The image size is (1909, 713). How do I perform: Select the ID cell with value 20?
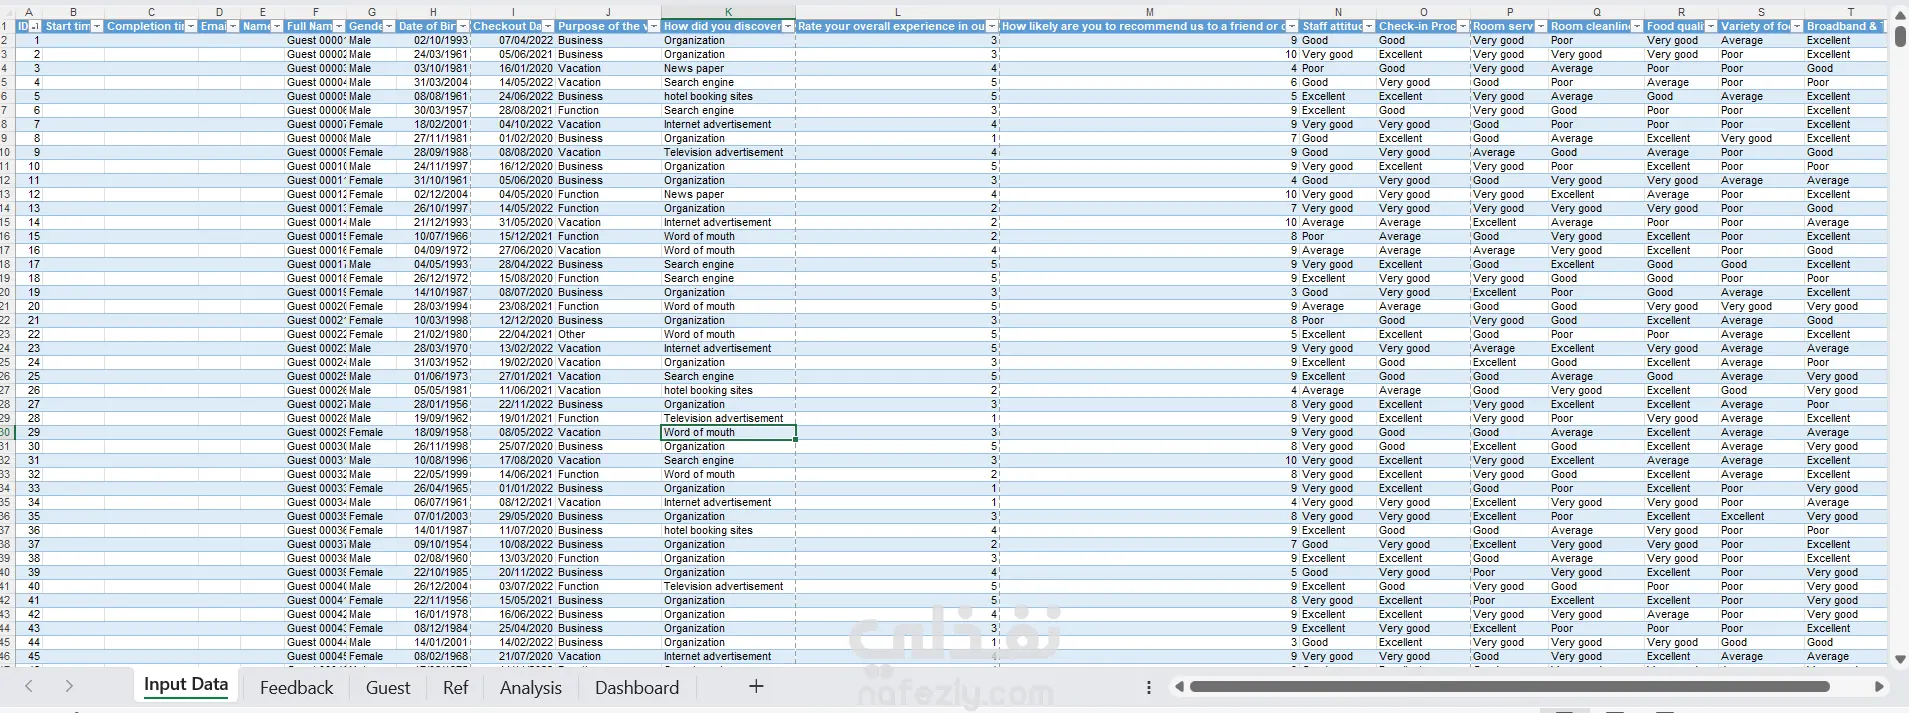point(28,307)
